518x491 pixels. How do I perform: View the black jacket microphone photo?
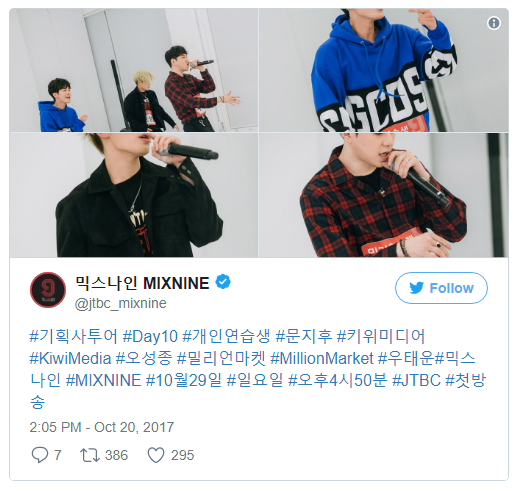point(134,195)
